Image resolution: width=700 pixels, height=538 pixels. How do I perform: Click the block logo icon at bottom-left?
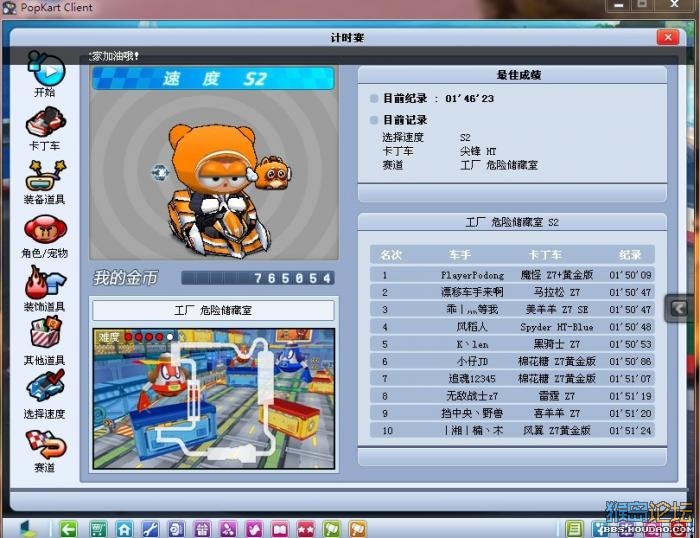28,529
